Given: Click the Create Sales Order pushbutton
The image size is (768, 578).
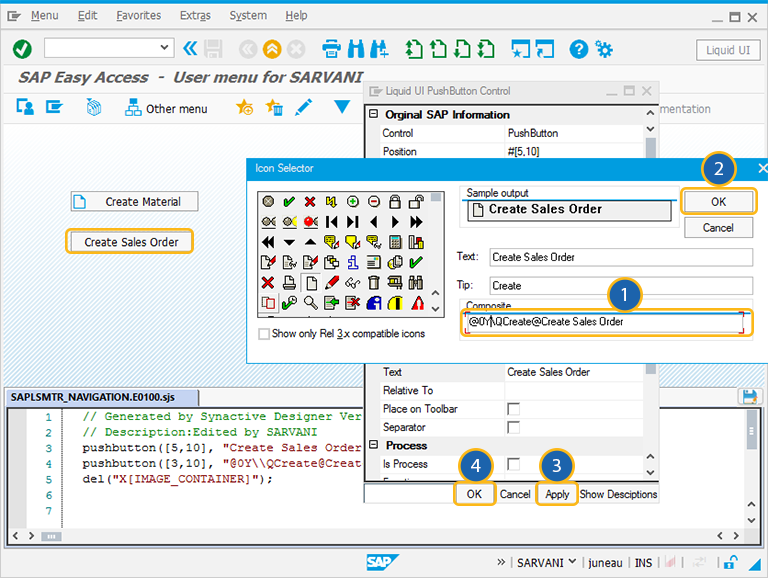Looking at the screenshot, I should 129,241.
